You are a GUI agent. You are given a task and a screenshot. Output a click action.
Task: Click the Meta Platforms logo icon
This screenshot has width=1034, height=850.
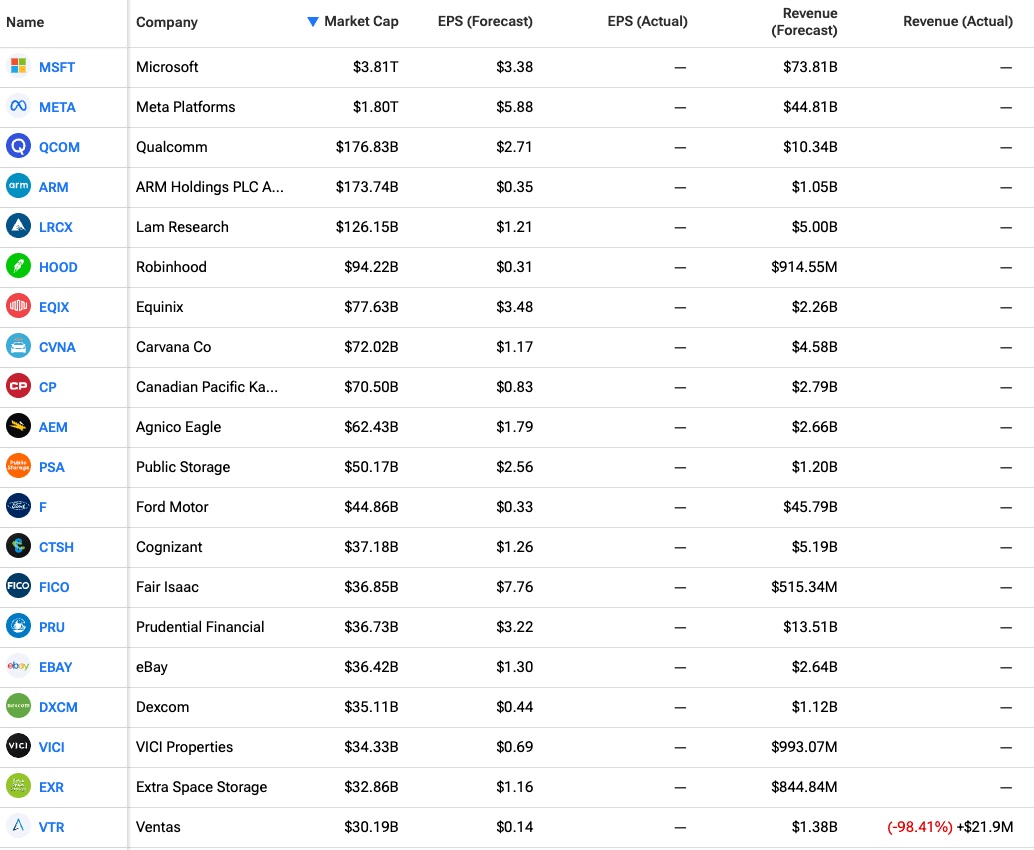point(18,107)
